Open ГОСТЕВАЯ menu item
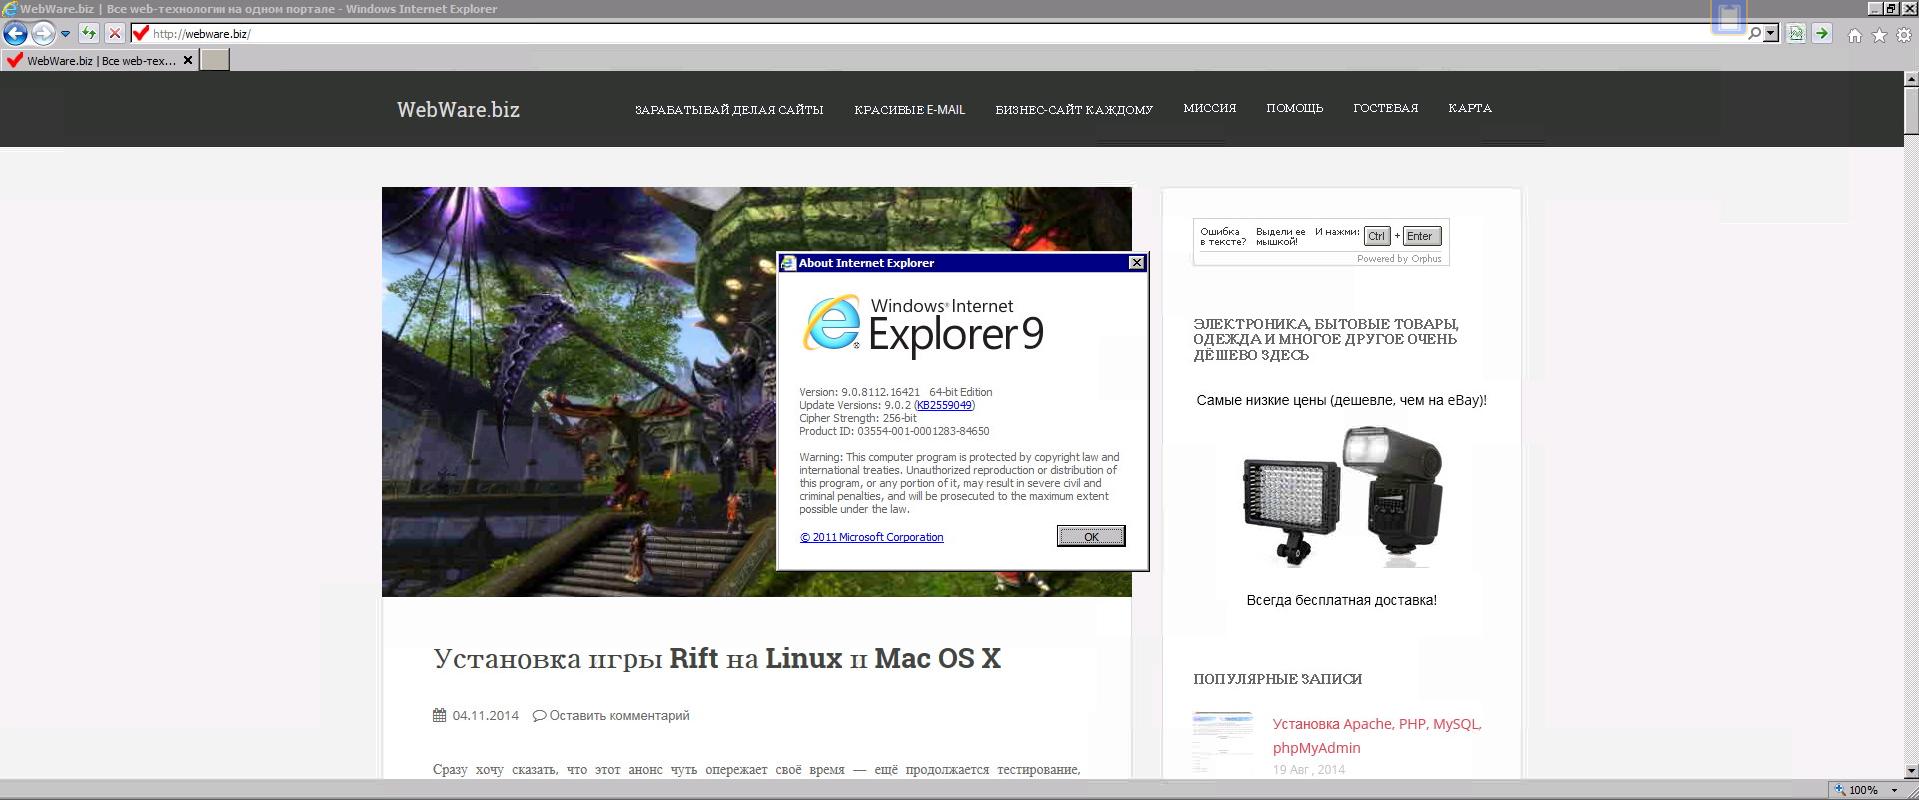Image resolution: width=1919 pixels, height=800 pixels. click(x=1385, y=107)
